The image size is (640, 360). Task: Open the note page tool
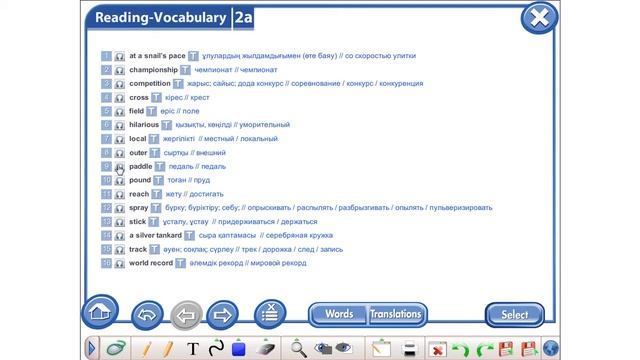[x=381, y=349]
